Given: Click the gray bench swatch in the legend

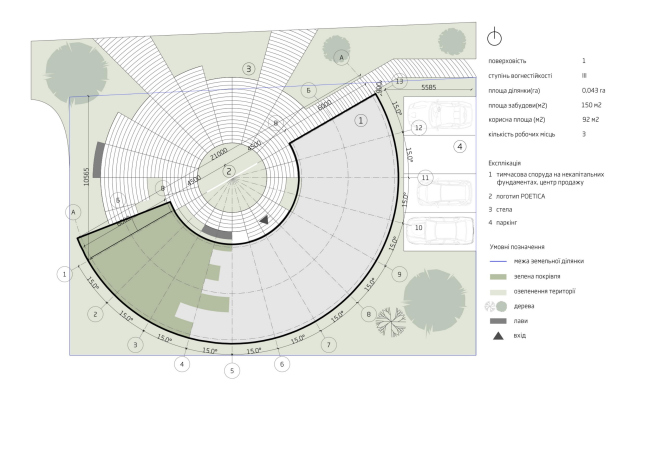Looking at the screenshot, I should click(x=497, y=320).
